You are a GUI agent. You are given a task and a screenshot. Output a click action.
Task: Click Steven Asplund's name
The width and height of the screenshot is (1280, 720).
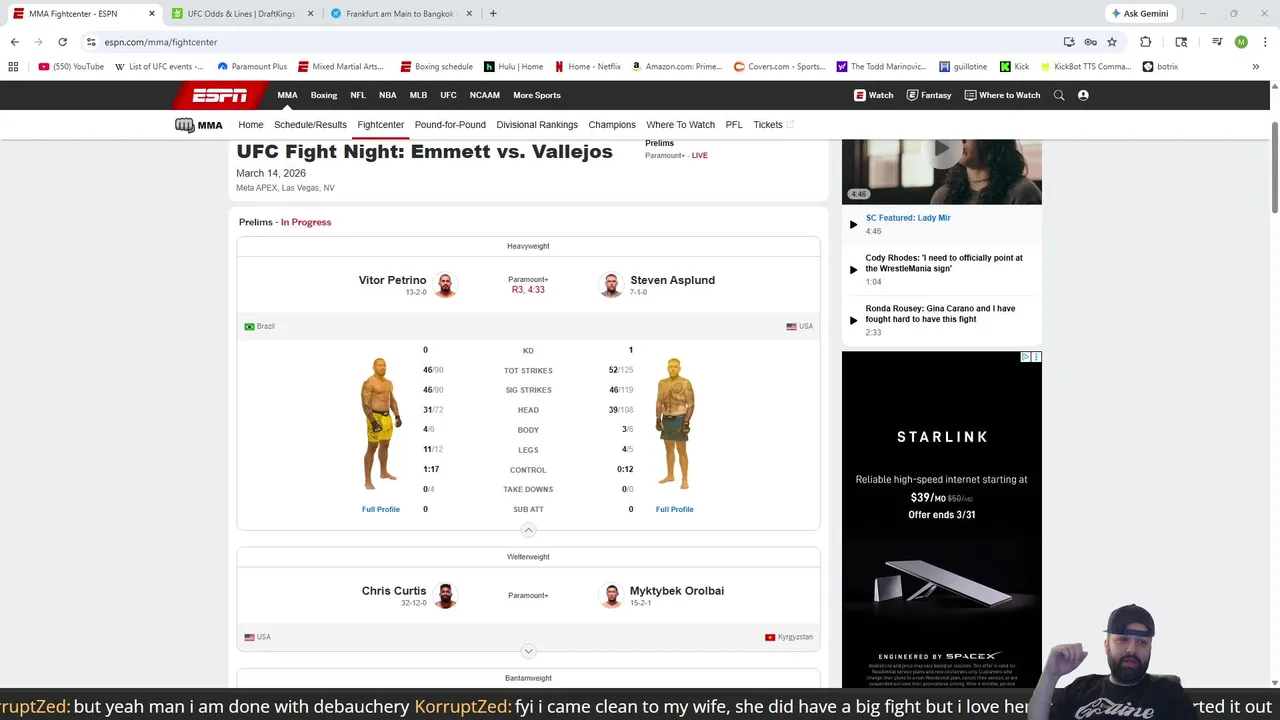tap(672, 280)
